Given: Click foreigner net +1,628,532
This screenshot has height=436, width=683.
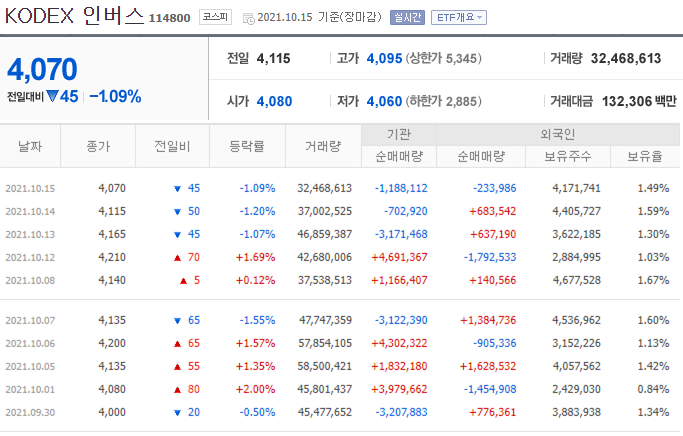Looking at the screenshot, I should [488, 366].
